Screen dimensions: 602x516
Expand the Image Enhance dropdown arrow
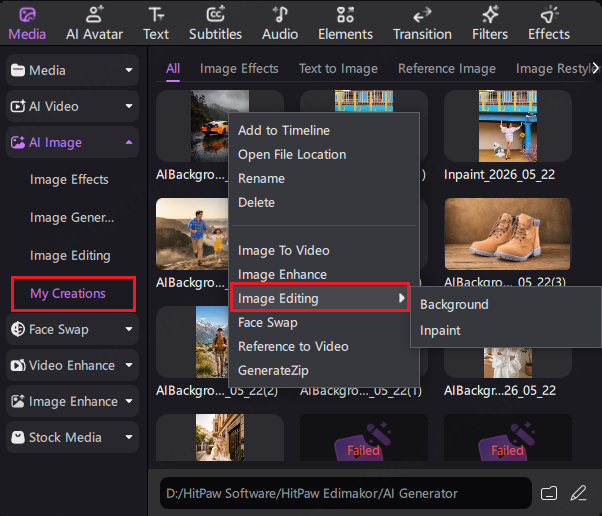129,401
